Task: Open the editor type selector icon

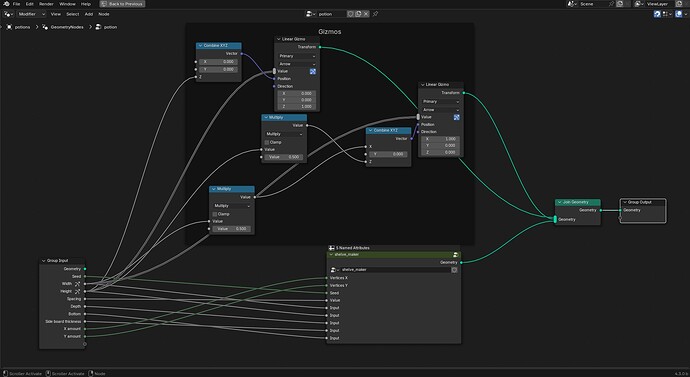Action: pyautogui.click(x=8, y=14)
